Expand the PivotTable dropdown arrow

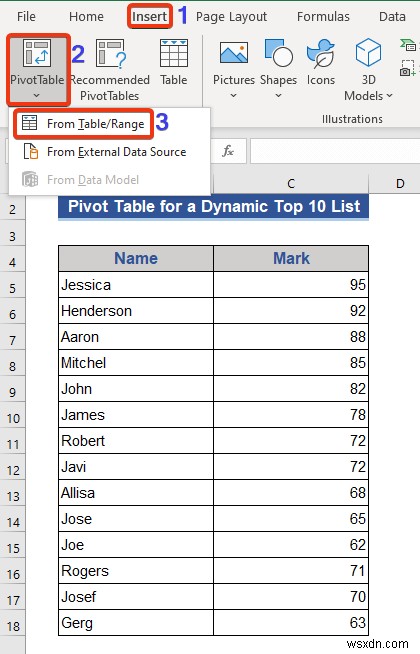pyautogui.click(x=36, y=96)
